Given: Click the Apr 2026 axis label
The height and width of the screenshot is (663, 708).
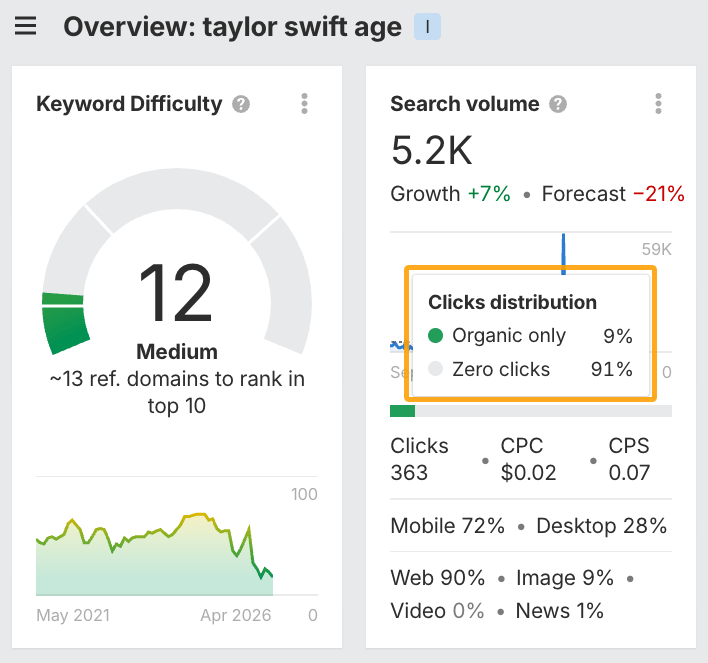Looking at the screenshot, I should click(x=236, y=615).
